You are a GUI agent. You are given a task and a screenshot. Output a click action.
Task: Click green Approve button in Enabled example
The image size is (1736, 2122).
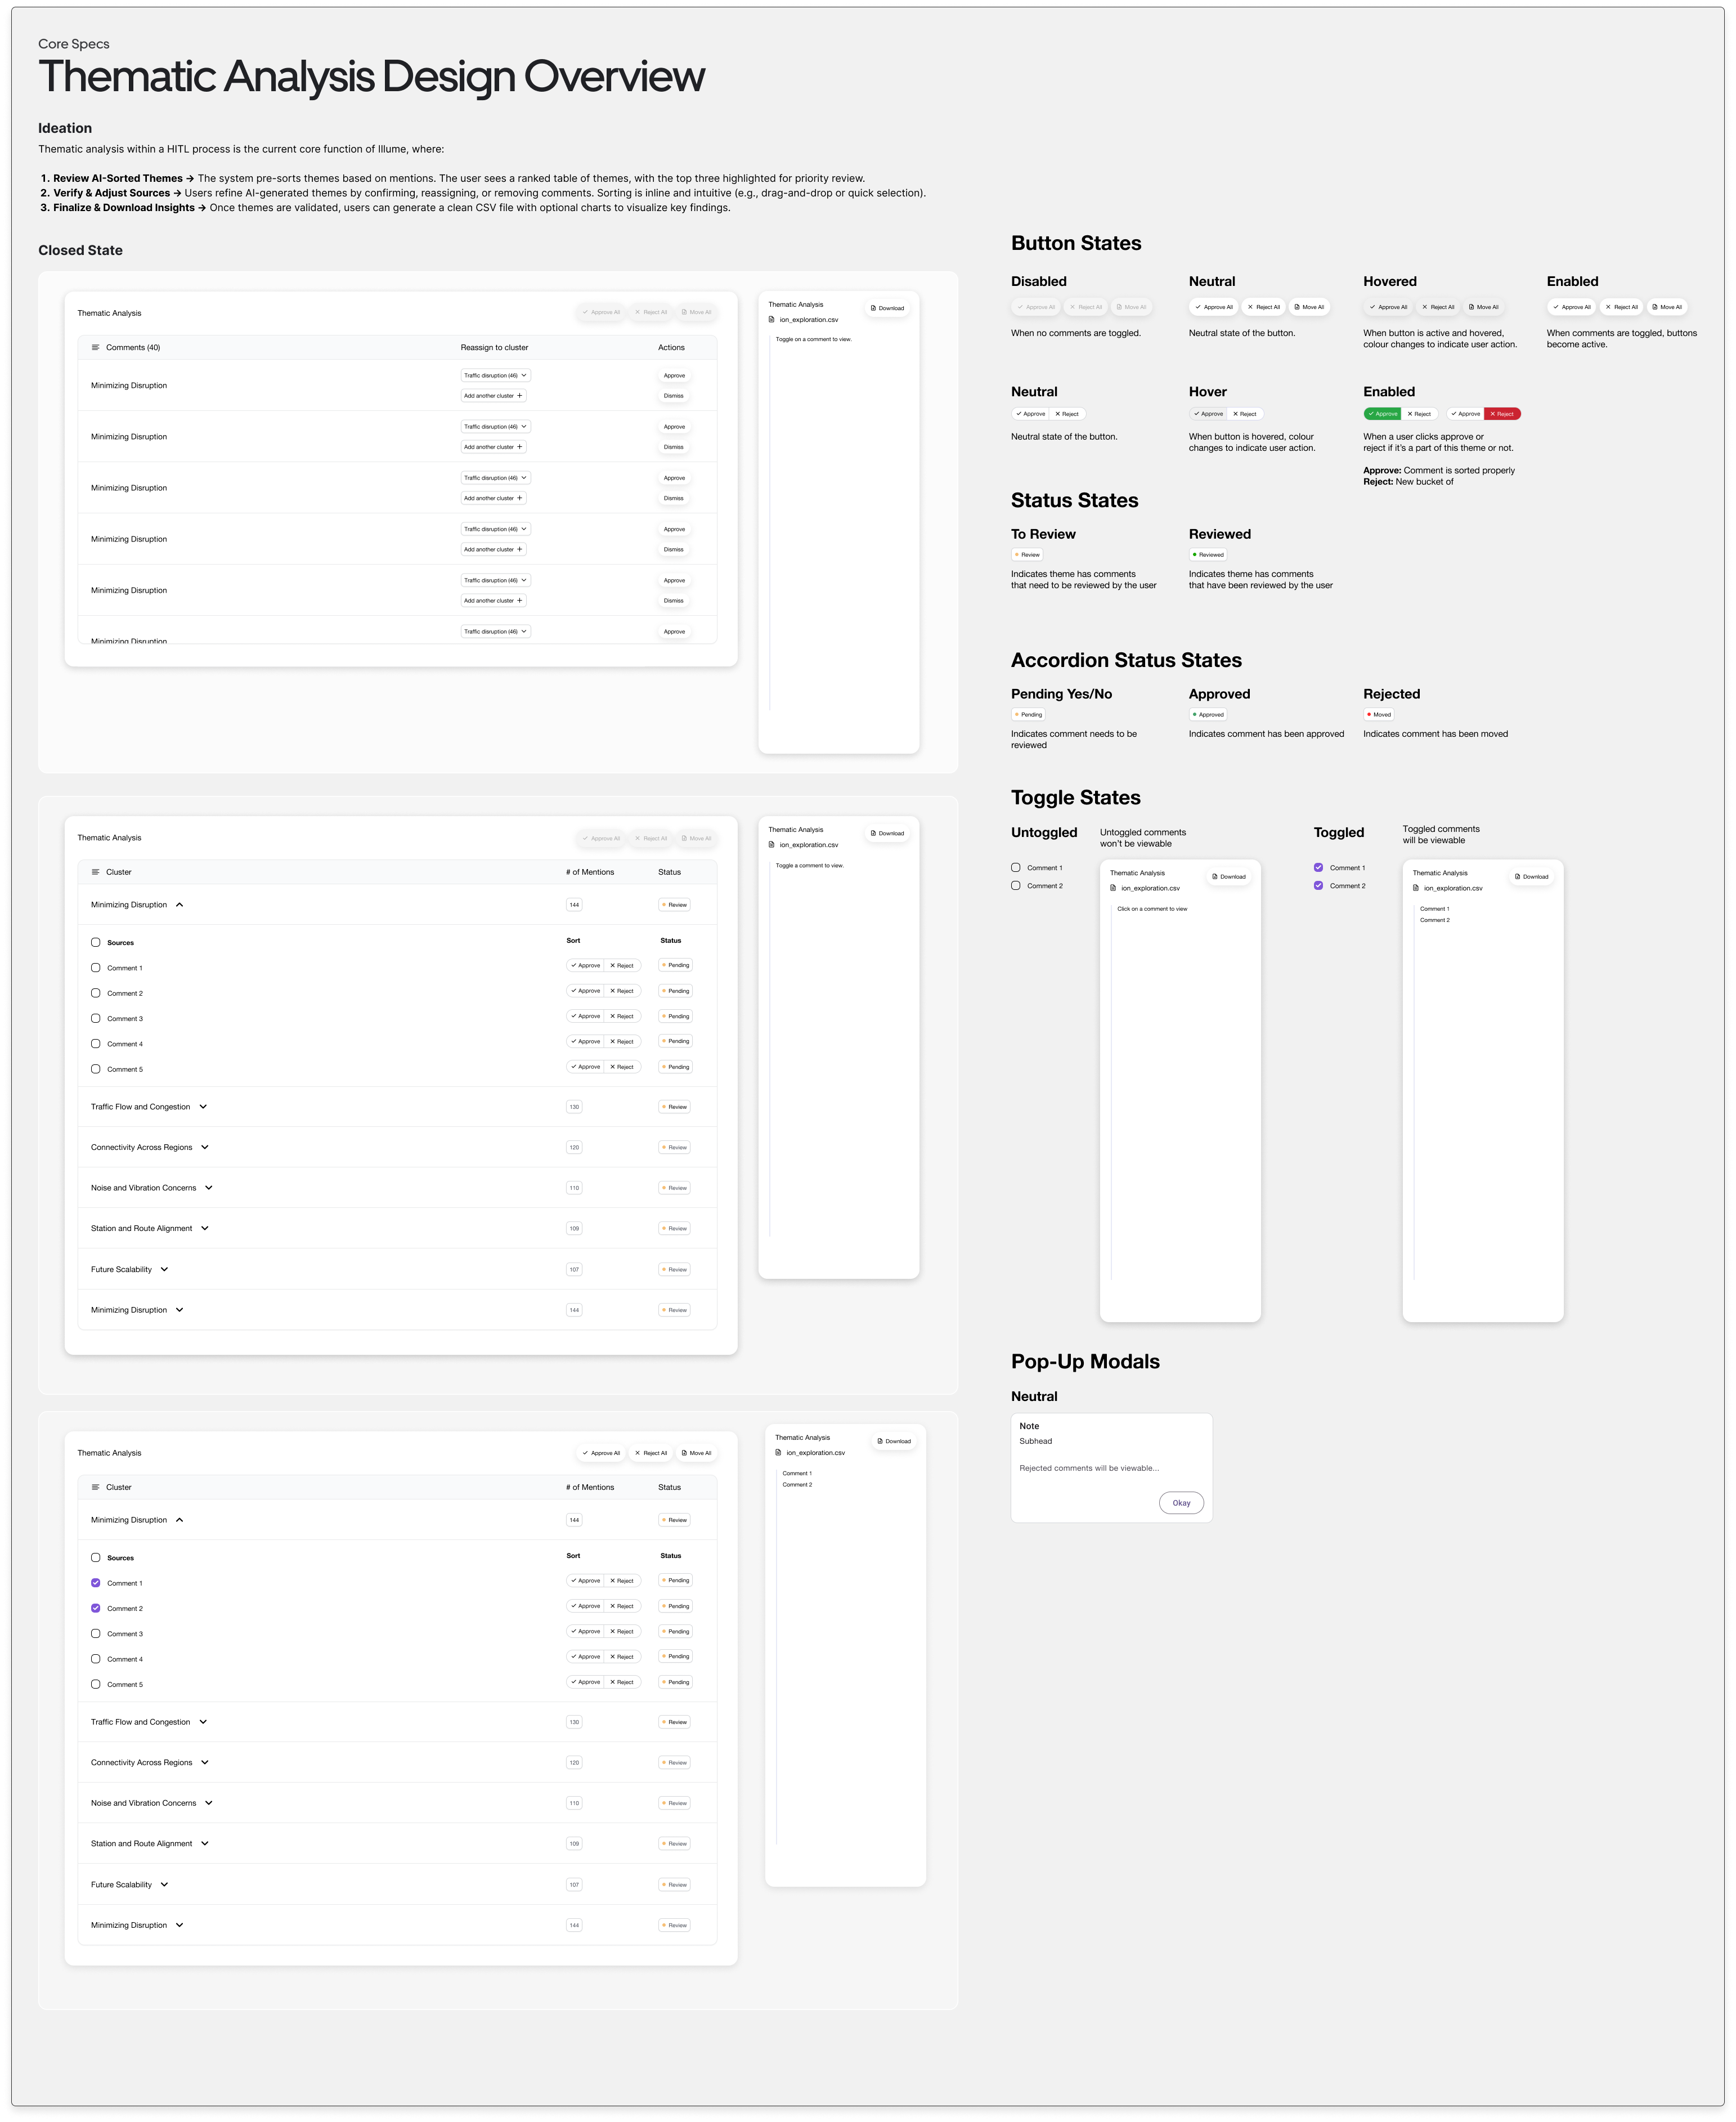1382,414
